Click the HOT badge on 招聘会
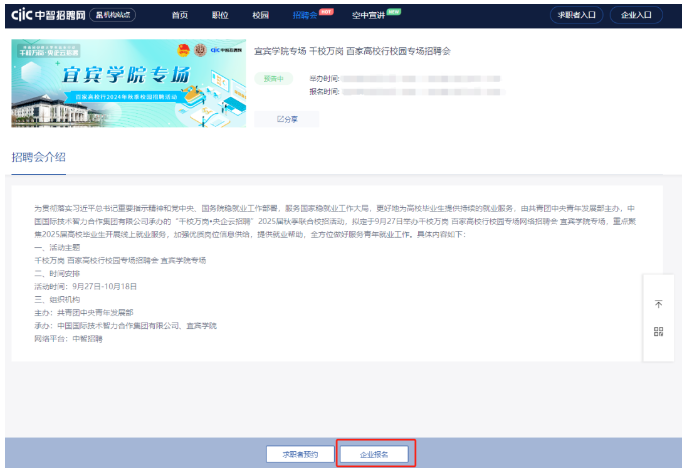 (326, 11)
